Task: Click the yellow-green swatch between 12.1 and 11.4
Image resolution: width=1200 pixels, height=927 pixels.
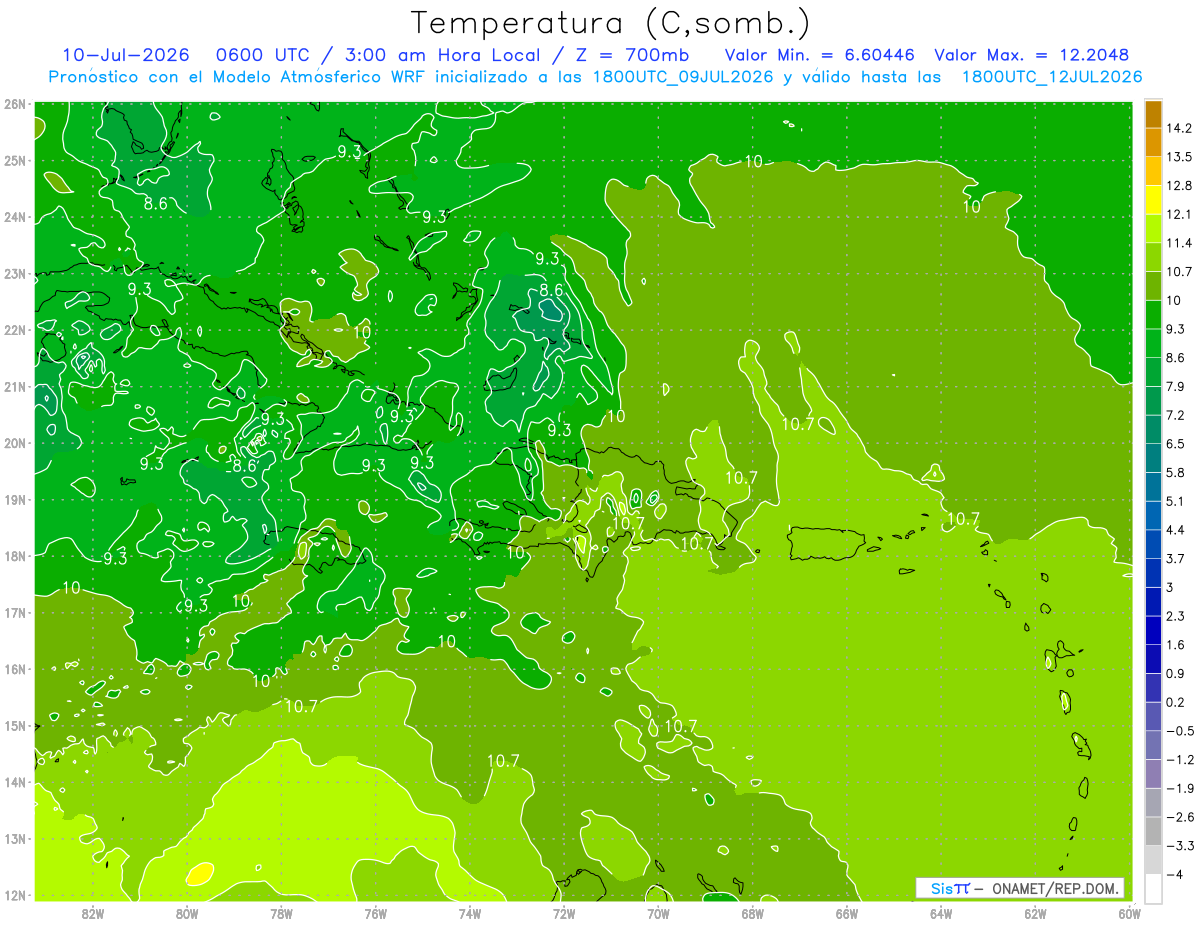Action: click(x=1153, y=228)
